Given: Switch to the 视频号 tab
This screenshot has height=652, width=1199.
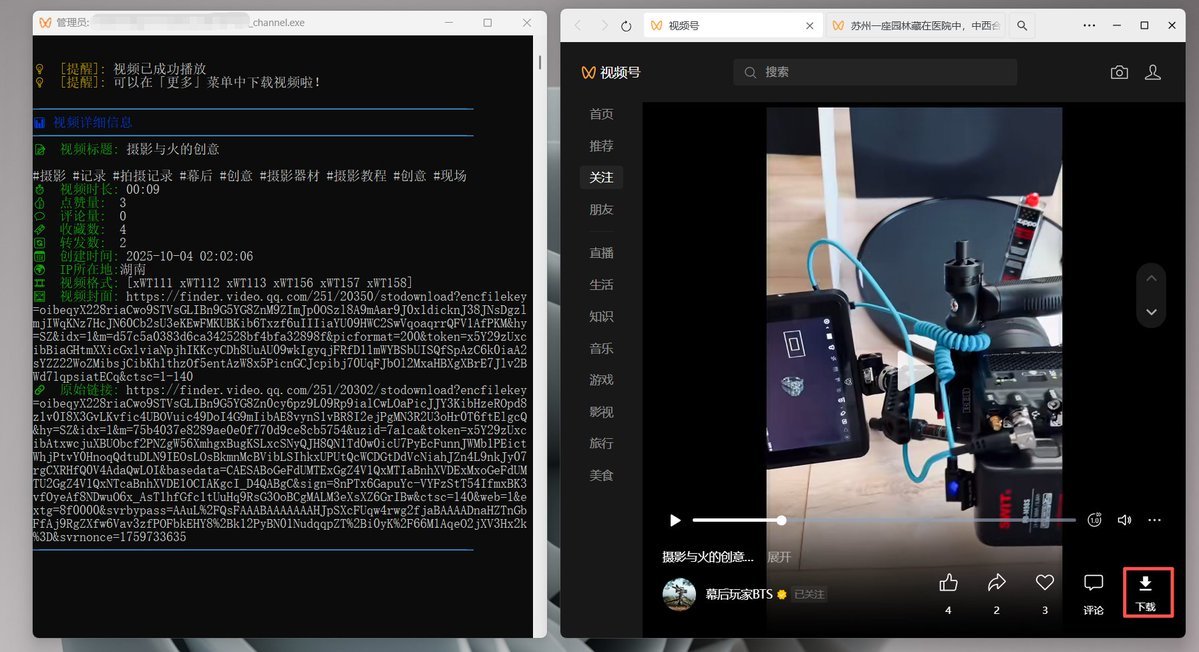Looking at the screenshot, I should point(732,25).
